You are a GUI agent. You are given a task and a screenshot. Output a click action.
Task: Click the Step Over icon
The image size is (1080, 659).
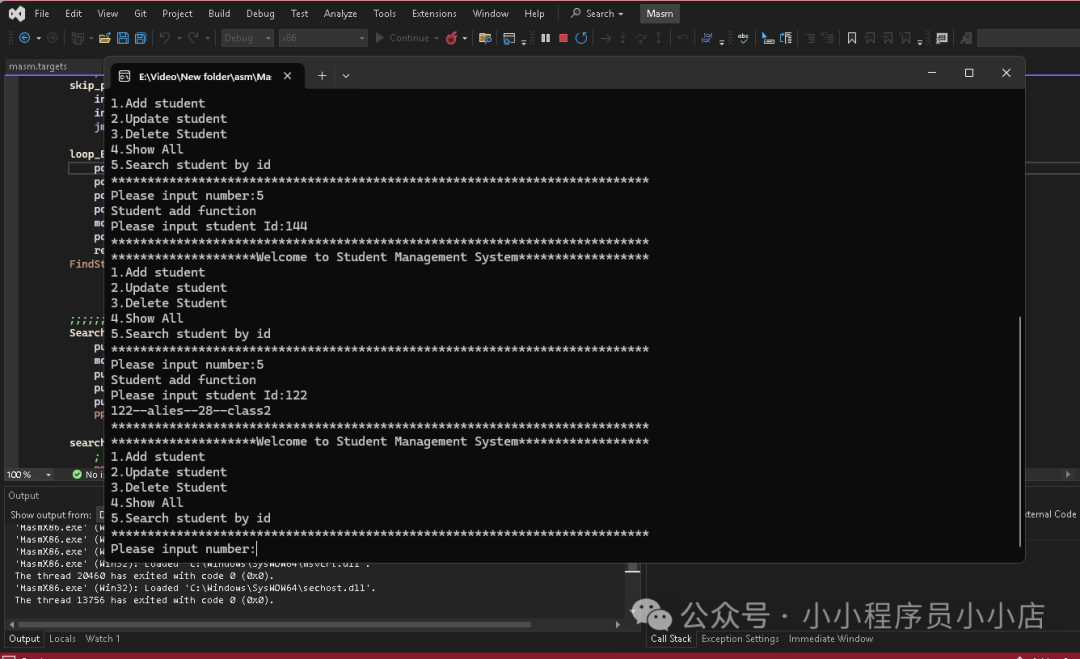coord(641,38)
